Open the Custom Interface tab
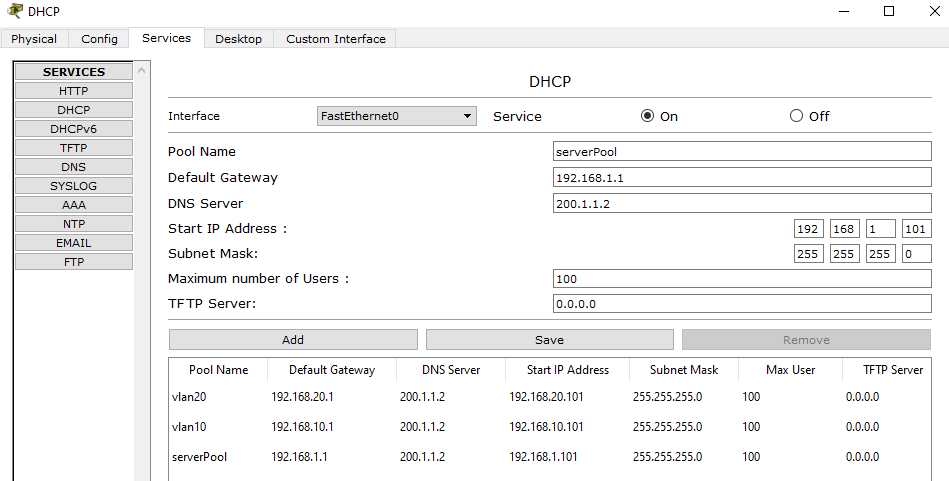 [x=336, y=39]
